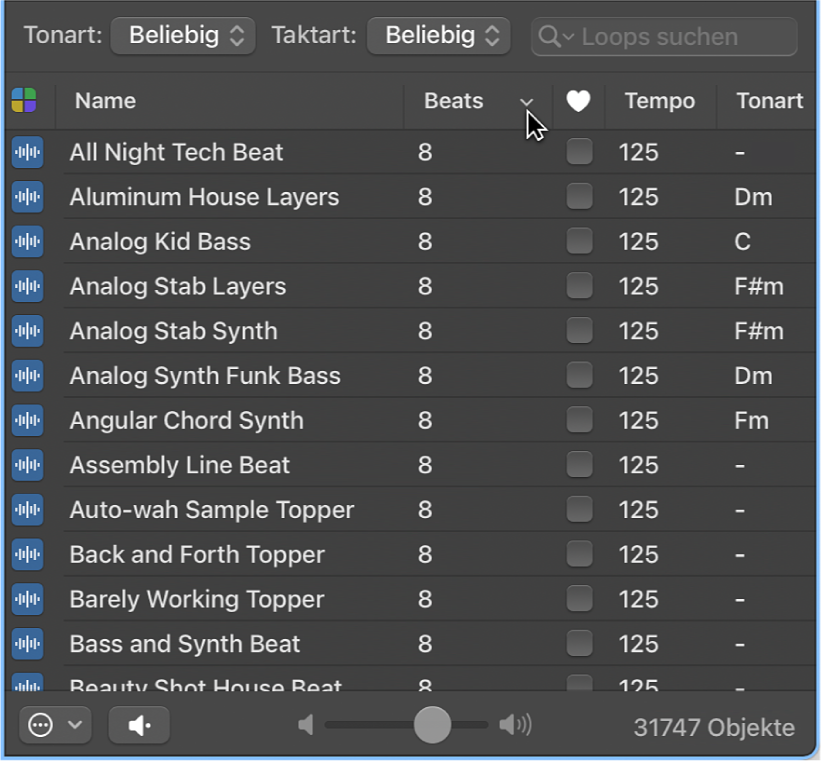Toggle the favorite checkbox for "Analog Stab Synth"
Image resolution: width=822 pixels, height=761 pixels.
coord(579,331)
